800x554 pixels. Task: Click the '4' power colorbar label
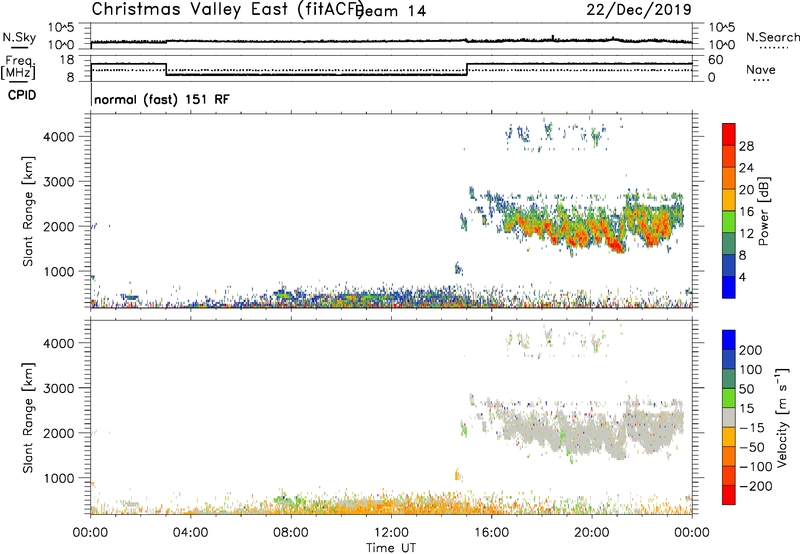[742, 277]
